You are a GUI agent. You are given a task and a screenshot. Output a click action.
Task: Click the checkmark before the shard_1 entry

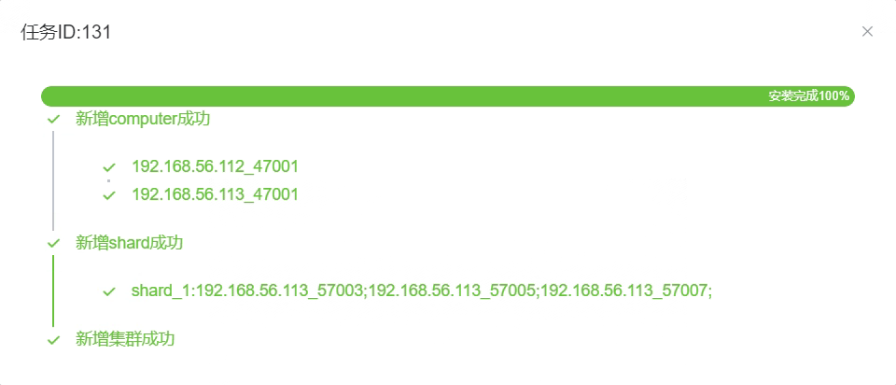[x=109, y=292]
